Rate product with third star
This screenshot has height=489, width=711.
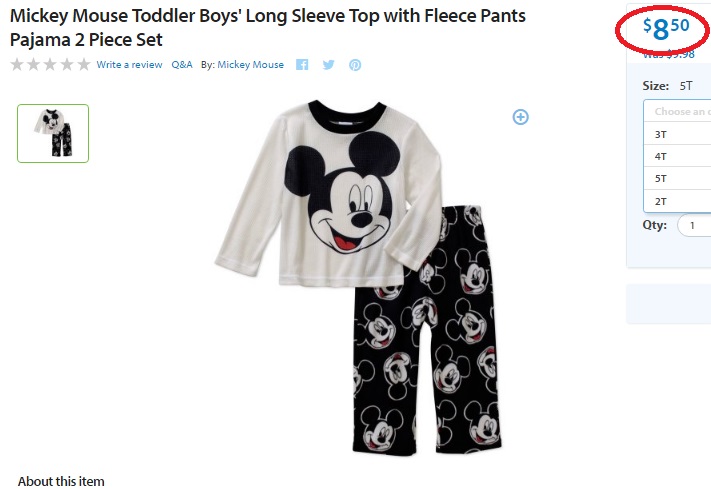click(50, 64)
